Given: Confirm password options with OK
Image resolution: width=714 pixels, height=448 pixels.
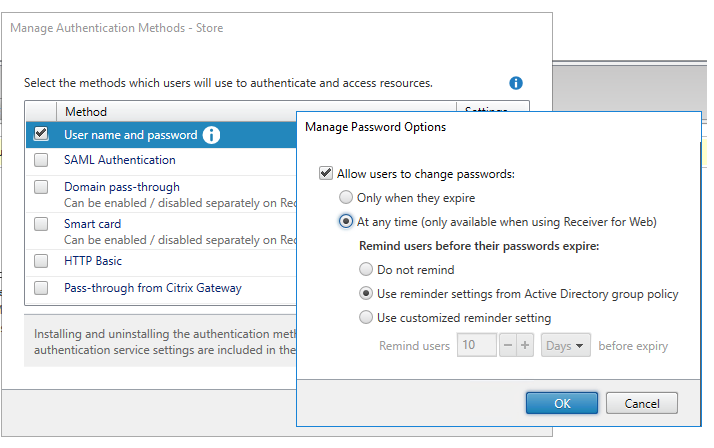Looking at the screenshot, I should [x=562, y=403].
